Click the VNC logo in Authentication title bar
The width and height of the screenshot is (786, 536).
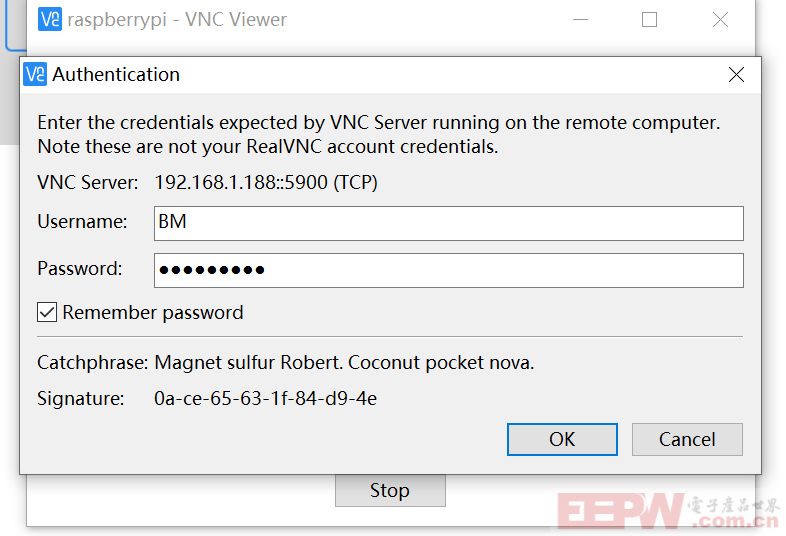click(35, 74)
